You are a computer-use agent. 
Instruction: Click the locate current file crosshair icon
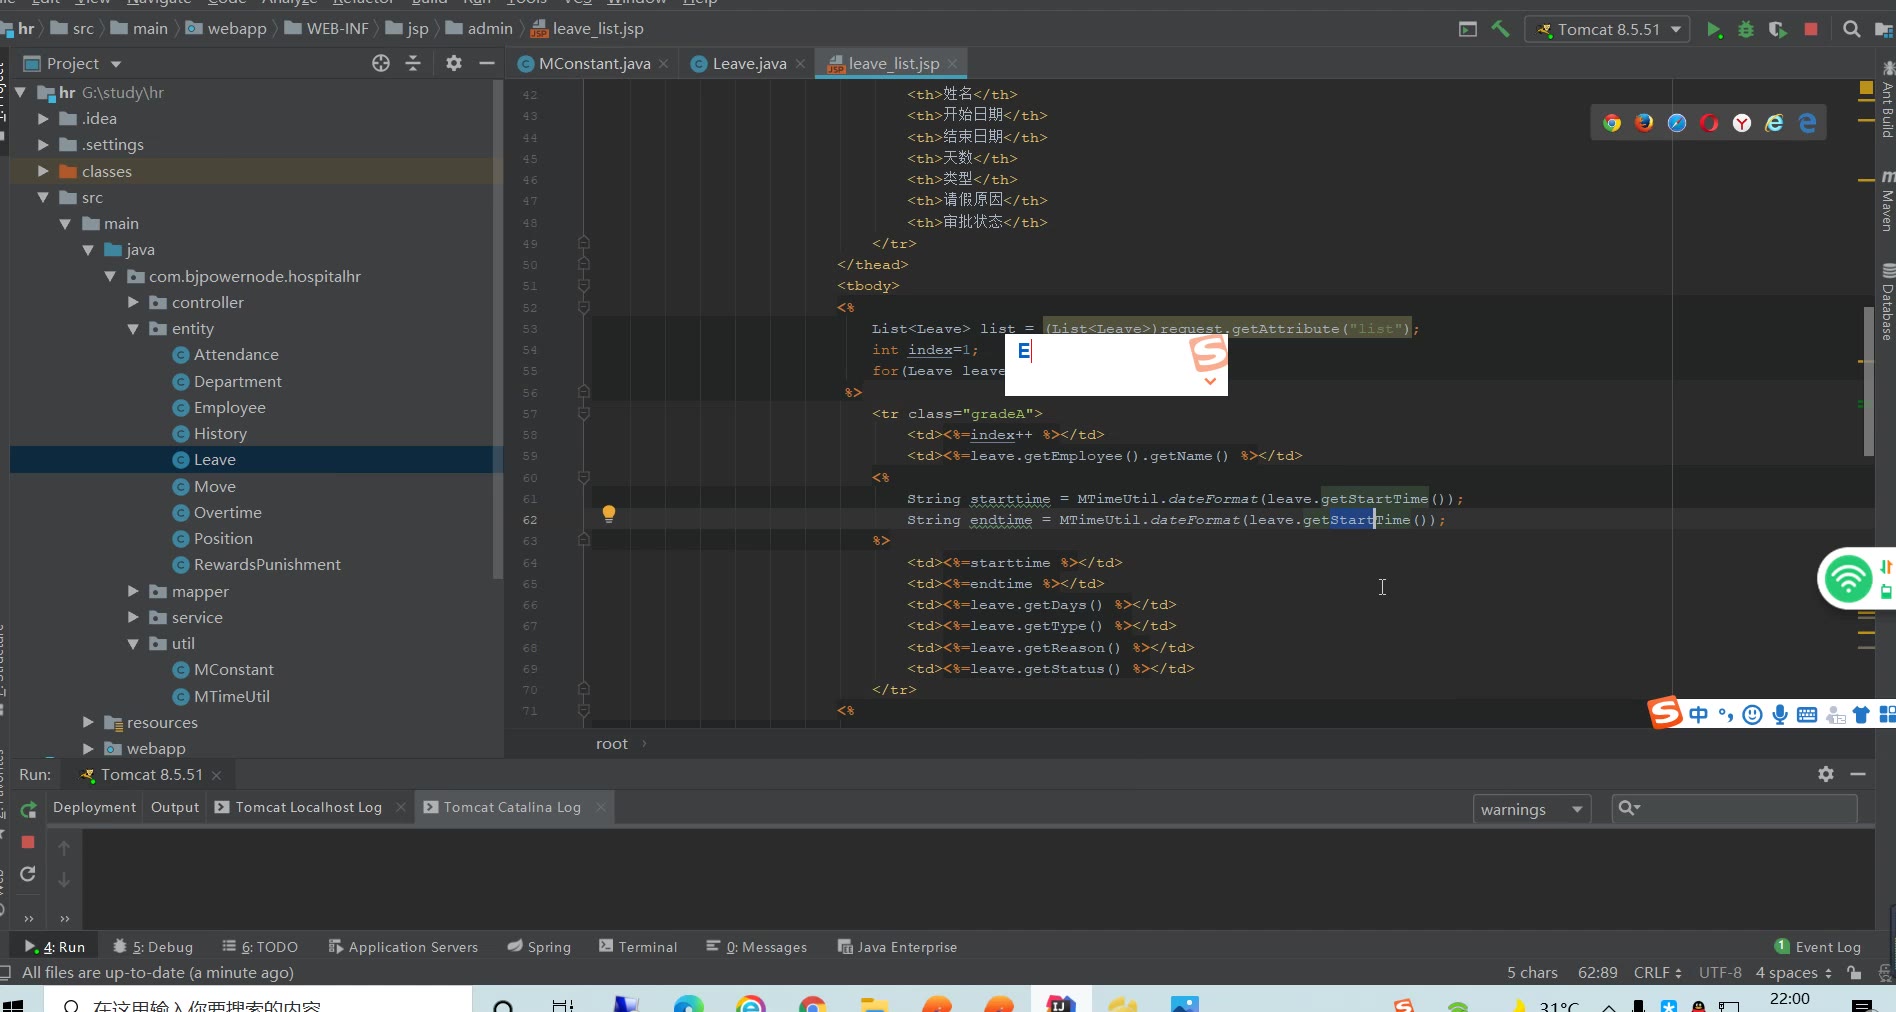(x=381, y=63)
